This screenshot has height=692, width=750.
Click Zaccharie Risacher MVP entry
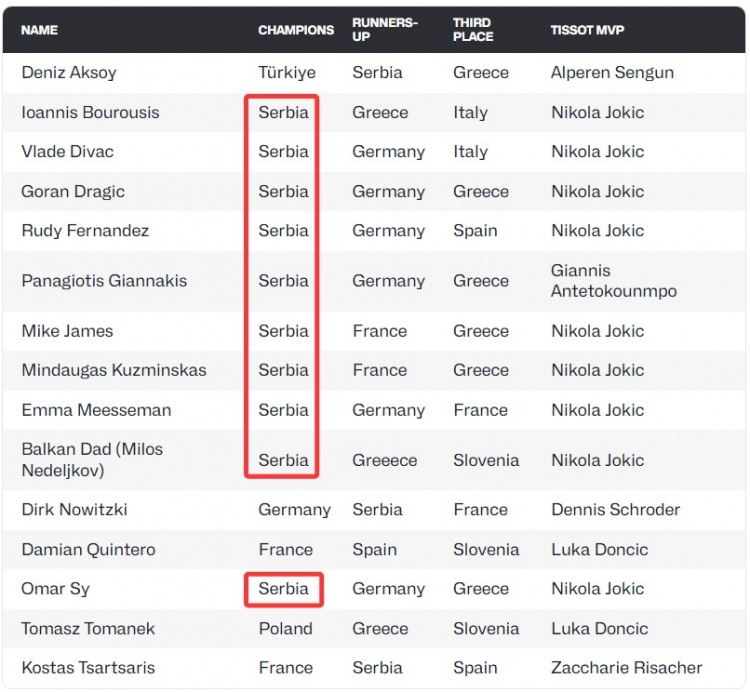click(626, 668)
